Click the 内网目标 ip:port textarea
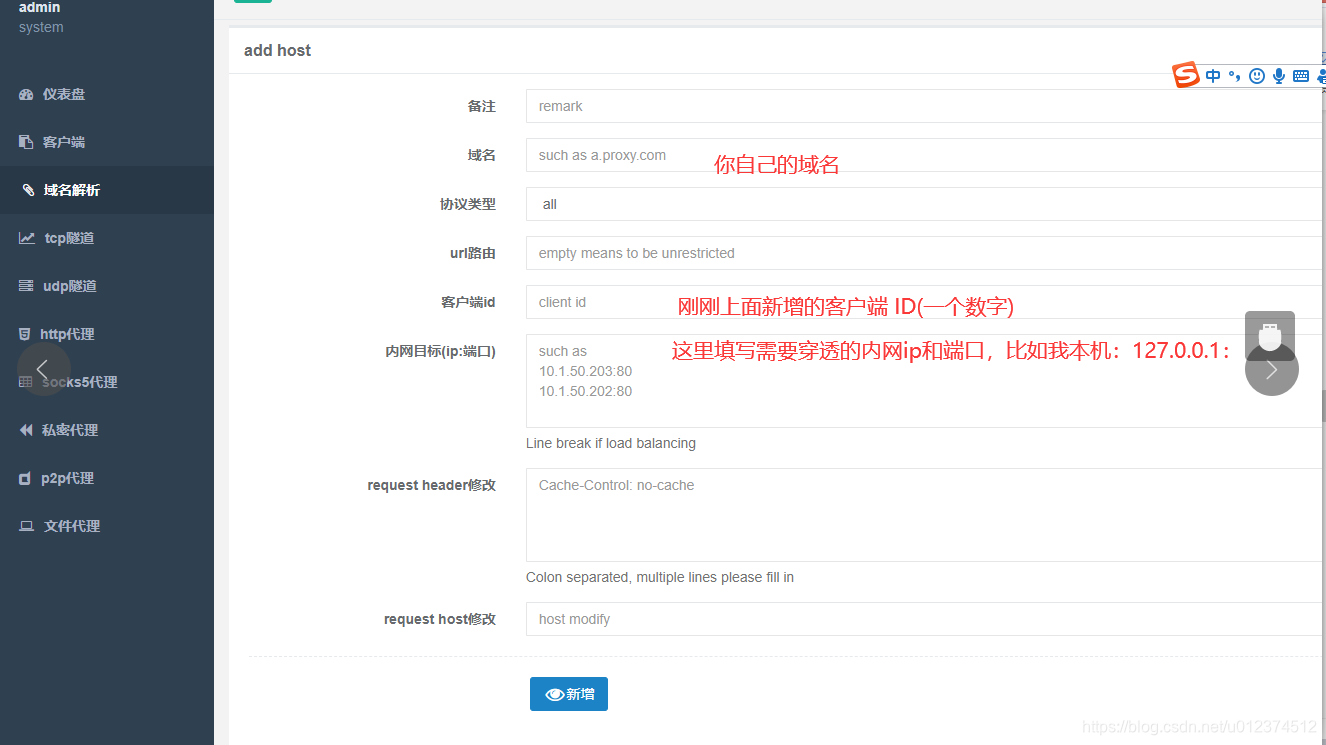Image resolution: width=1326 pixels, height=745 pixels. (925, 381)
